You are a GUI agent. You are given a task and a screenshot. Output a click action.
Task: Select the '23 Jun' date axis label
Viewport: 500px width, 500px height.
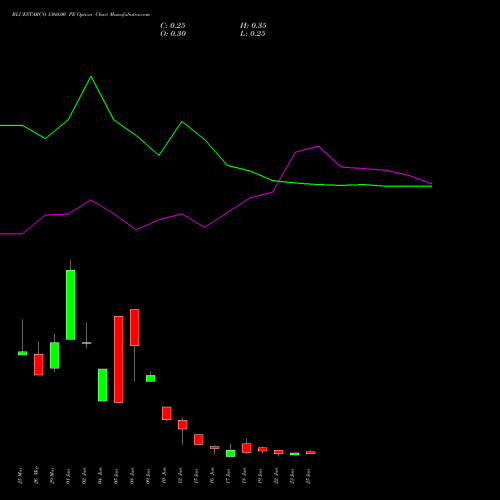(293, 476)
